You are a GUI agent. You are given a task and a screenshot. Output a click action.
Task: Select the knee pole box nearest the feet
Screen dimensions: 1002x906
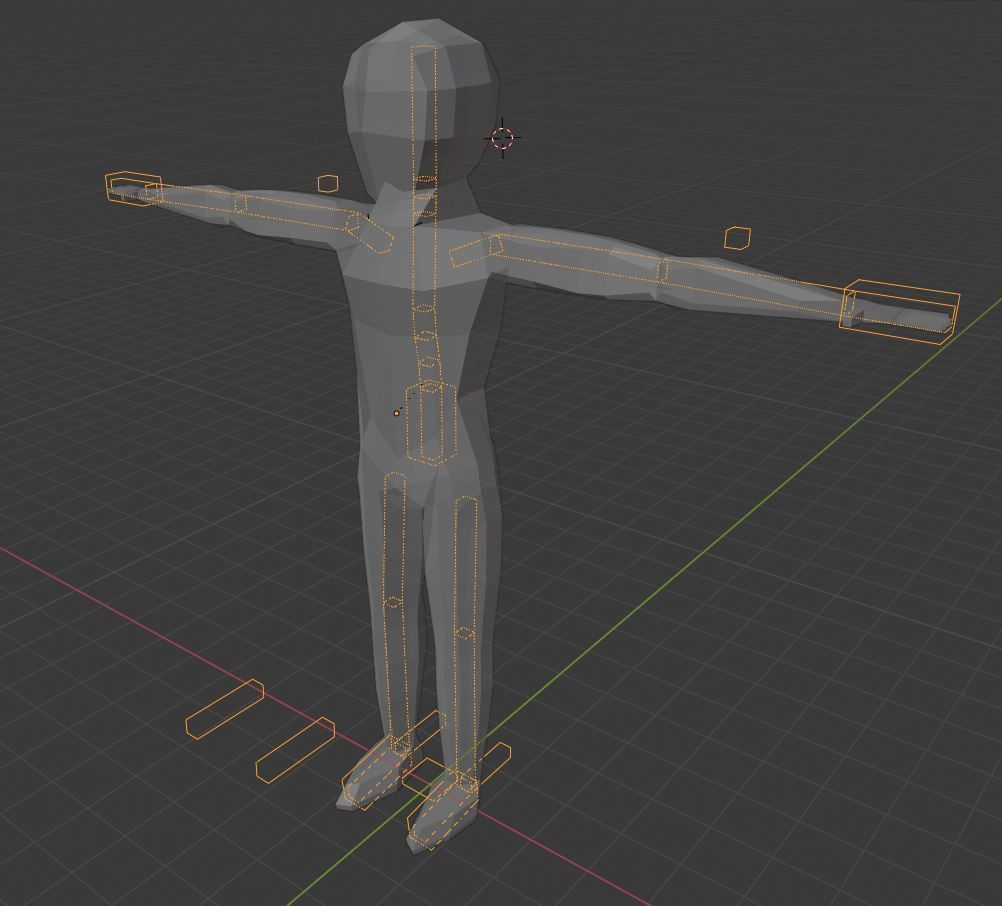295,749
